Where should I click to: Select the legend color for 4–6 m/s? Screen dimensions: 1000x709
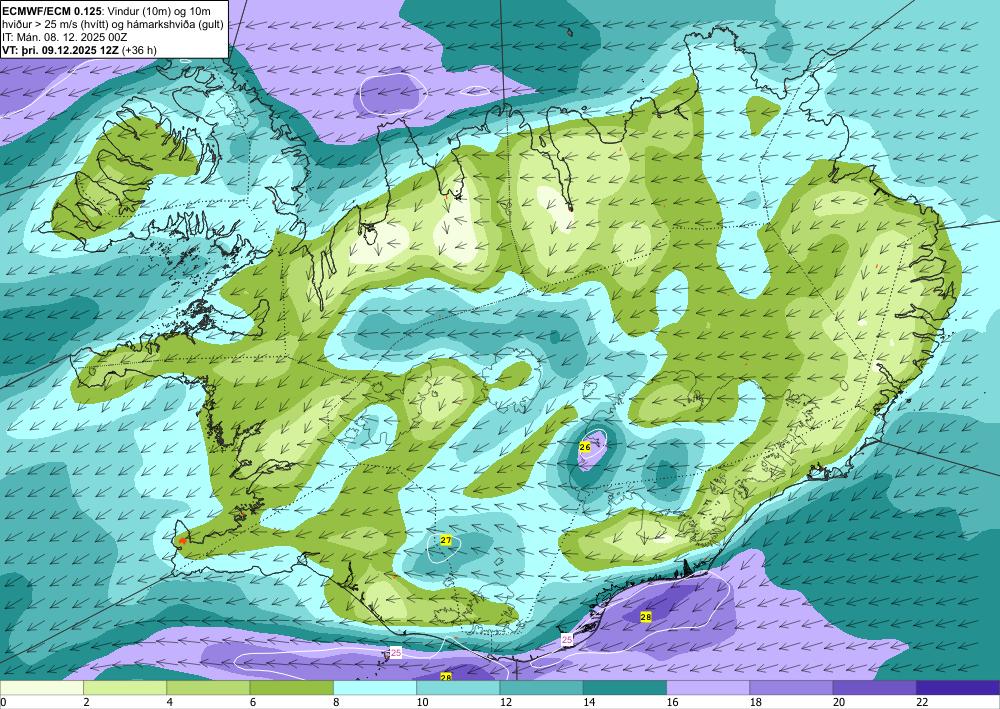(x=208, y=687)
